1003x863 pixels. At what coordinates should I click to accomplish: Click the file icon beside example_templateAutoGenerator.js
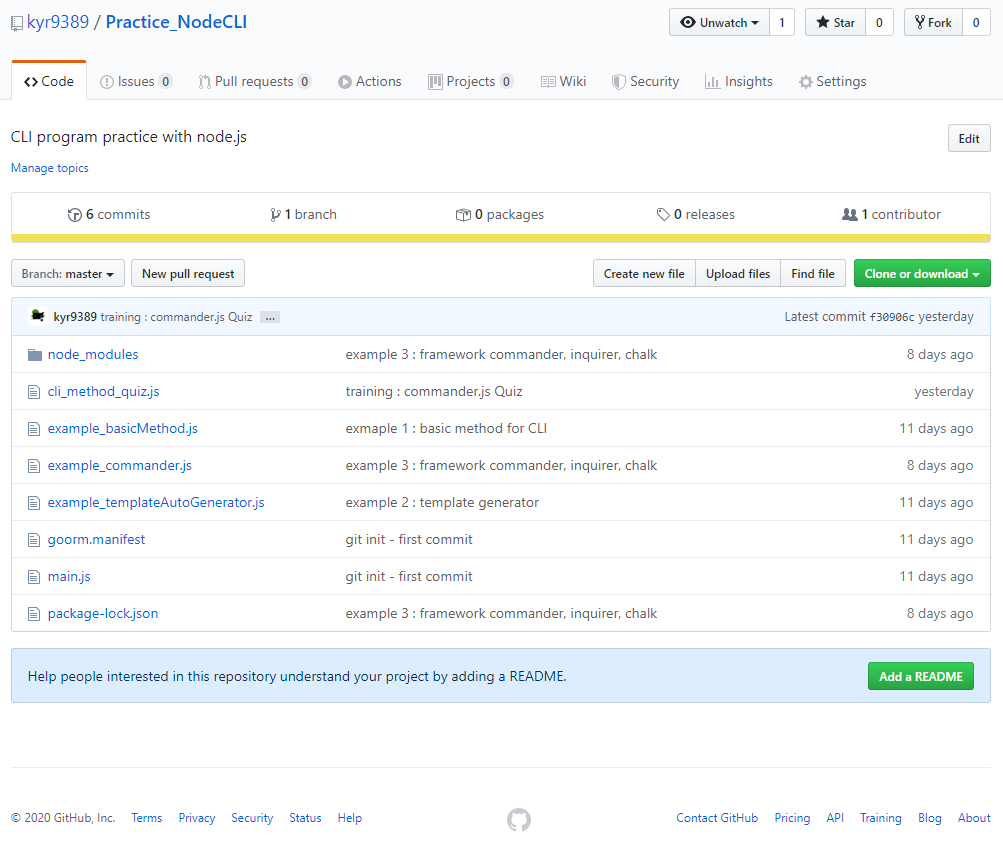coord(34,503)
